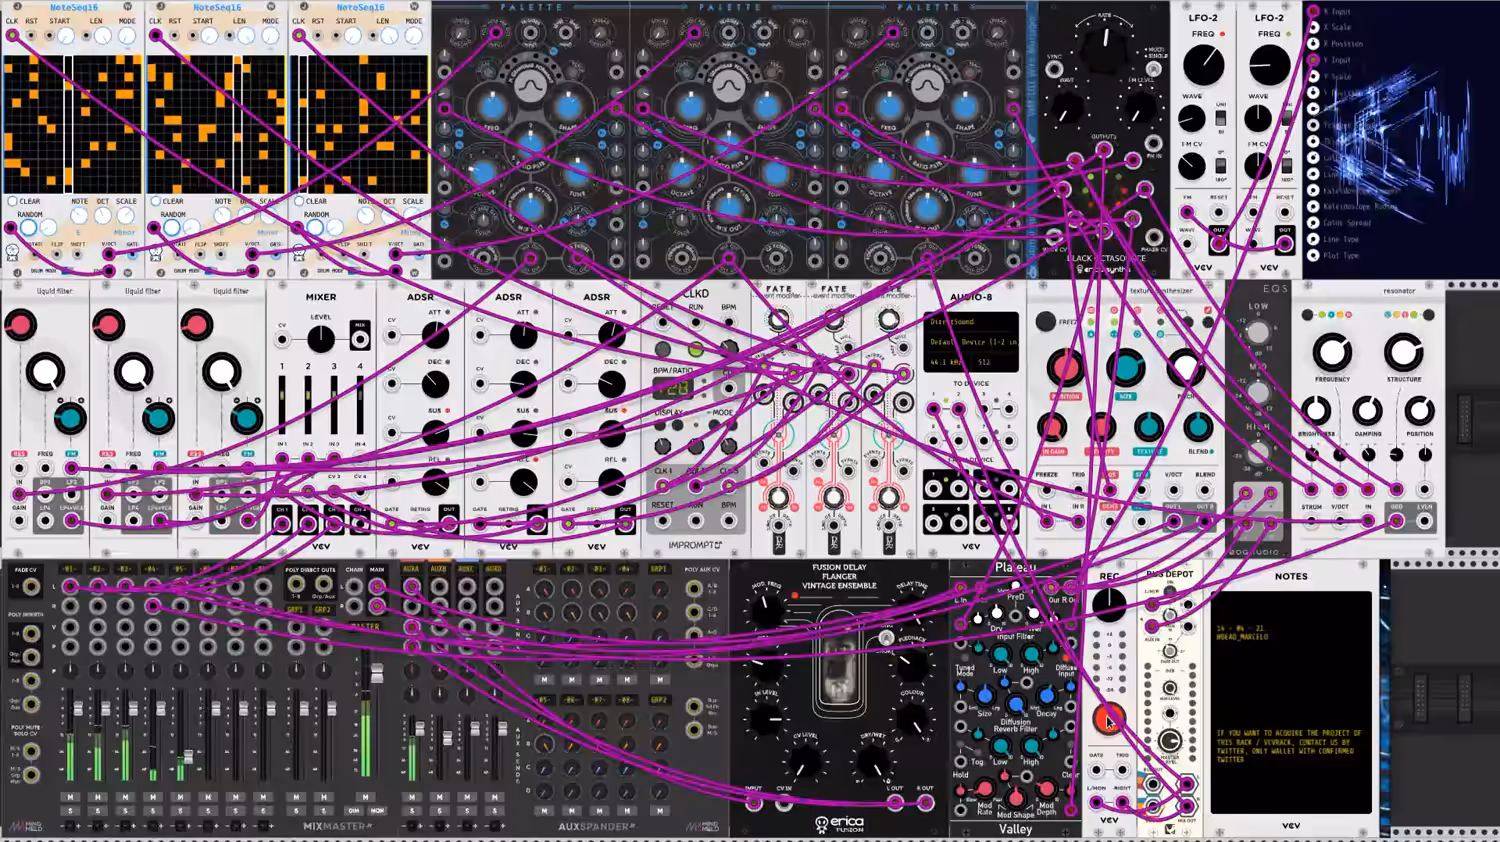Click the waveform display on the leftmost Palette module

pos(530,87)
